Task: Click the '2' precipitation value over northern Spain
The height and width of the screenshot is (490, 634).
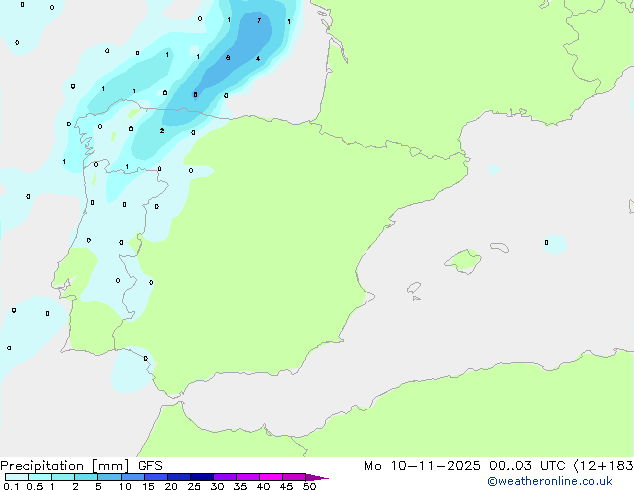Action: click(x=162, y=131)
